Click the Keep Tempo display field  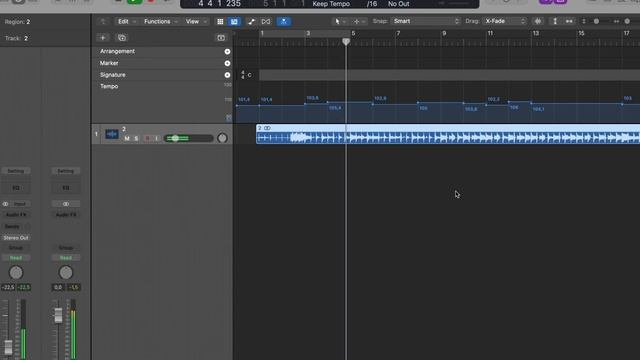pyautogui.click(x=331, y=4)
